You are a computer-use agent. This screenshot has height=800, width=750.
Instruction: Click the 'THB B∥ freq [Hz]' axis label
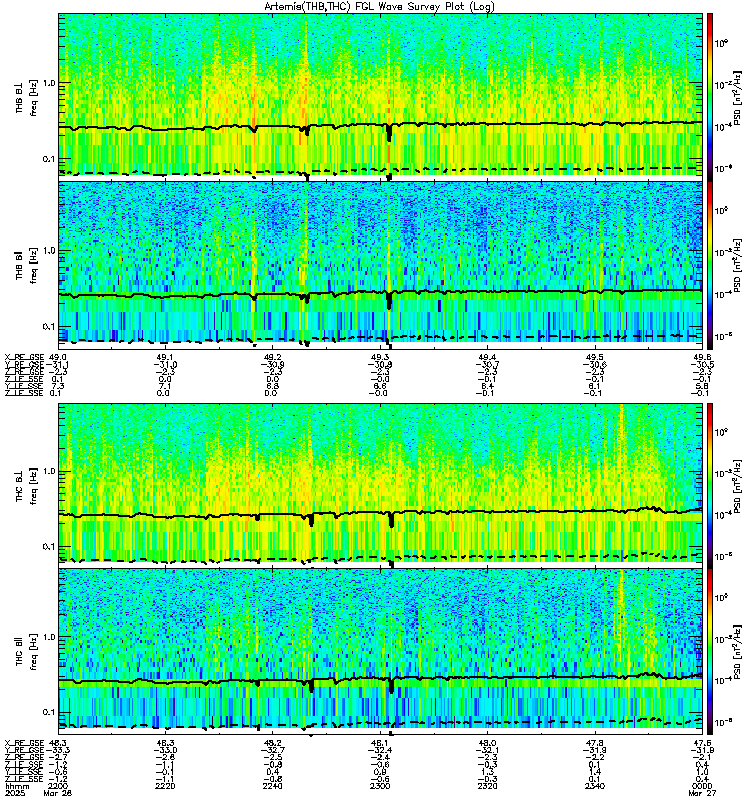point(26,265)
